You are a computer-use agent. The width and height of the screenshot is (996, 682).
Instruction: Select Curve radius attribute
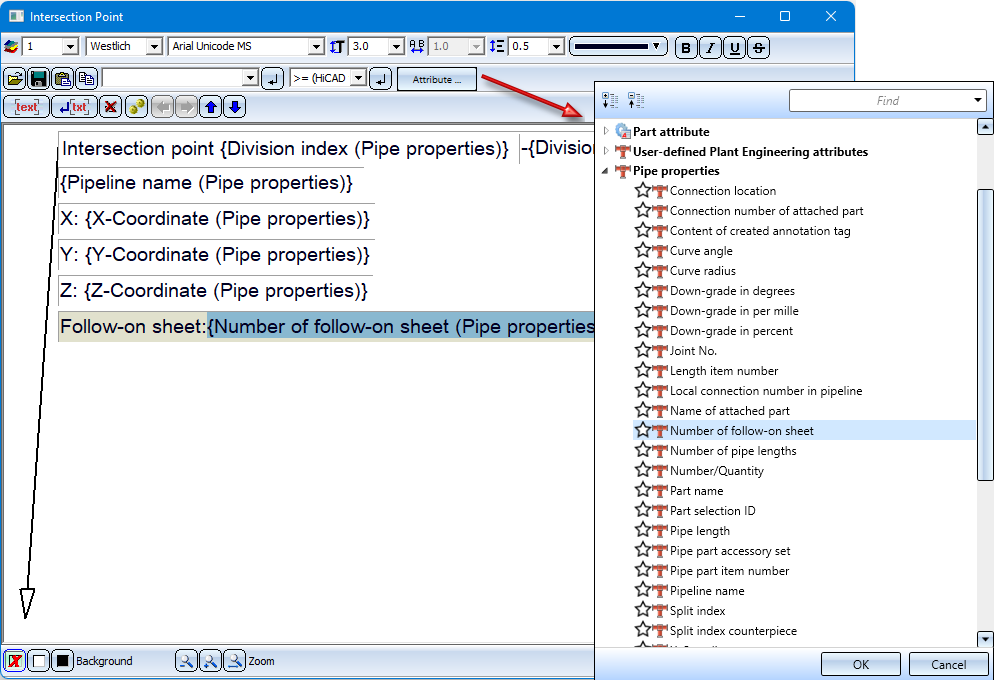point(703,271)
